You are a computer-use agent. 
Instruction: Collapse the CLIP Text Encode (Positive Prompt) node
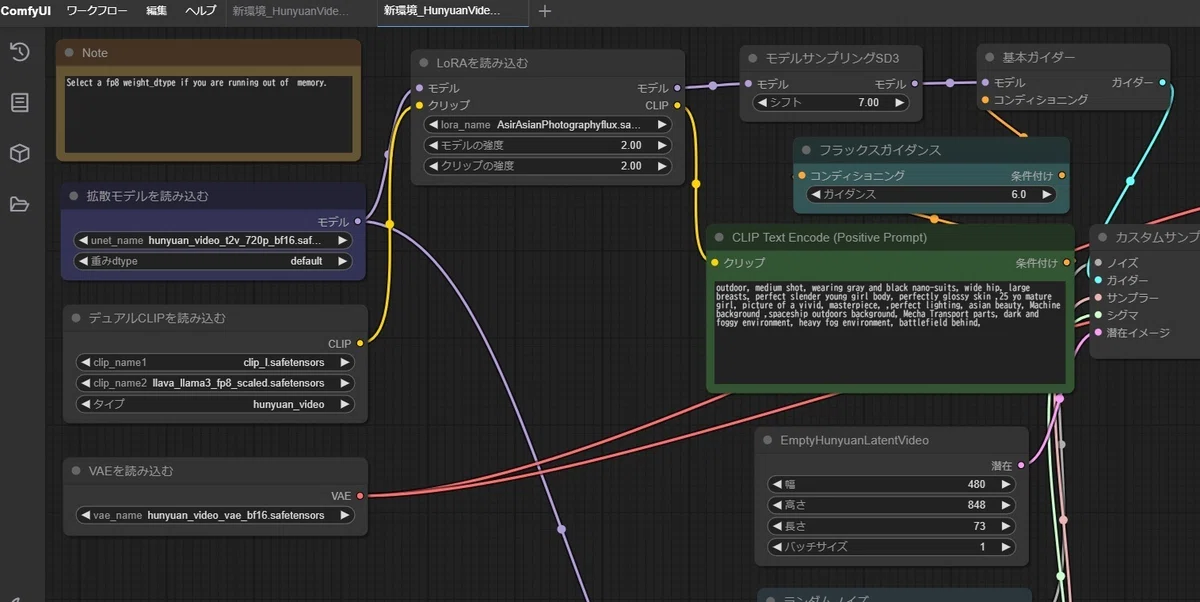720,238
